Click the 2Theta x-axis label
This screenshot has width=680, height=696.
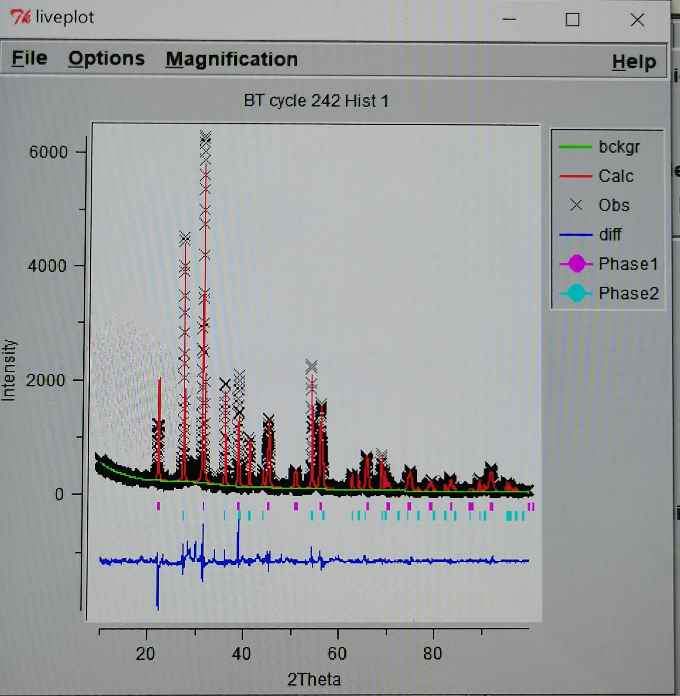tap(314, 680)
